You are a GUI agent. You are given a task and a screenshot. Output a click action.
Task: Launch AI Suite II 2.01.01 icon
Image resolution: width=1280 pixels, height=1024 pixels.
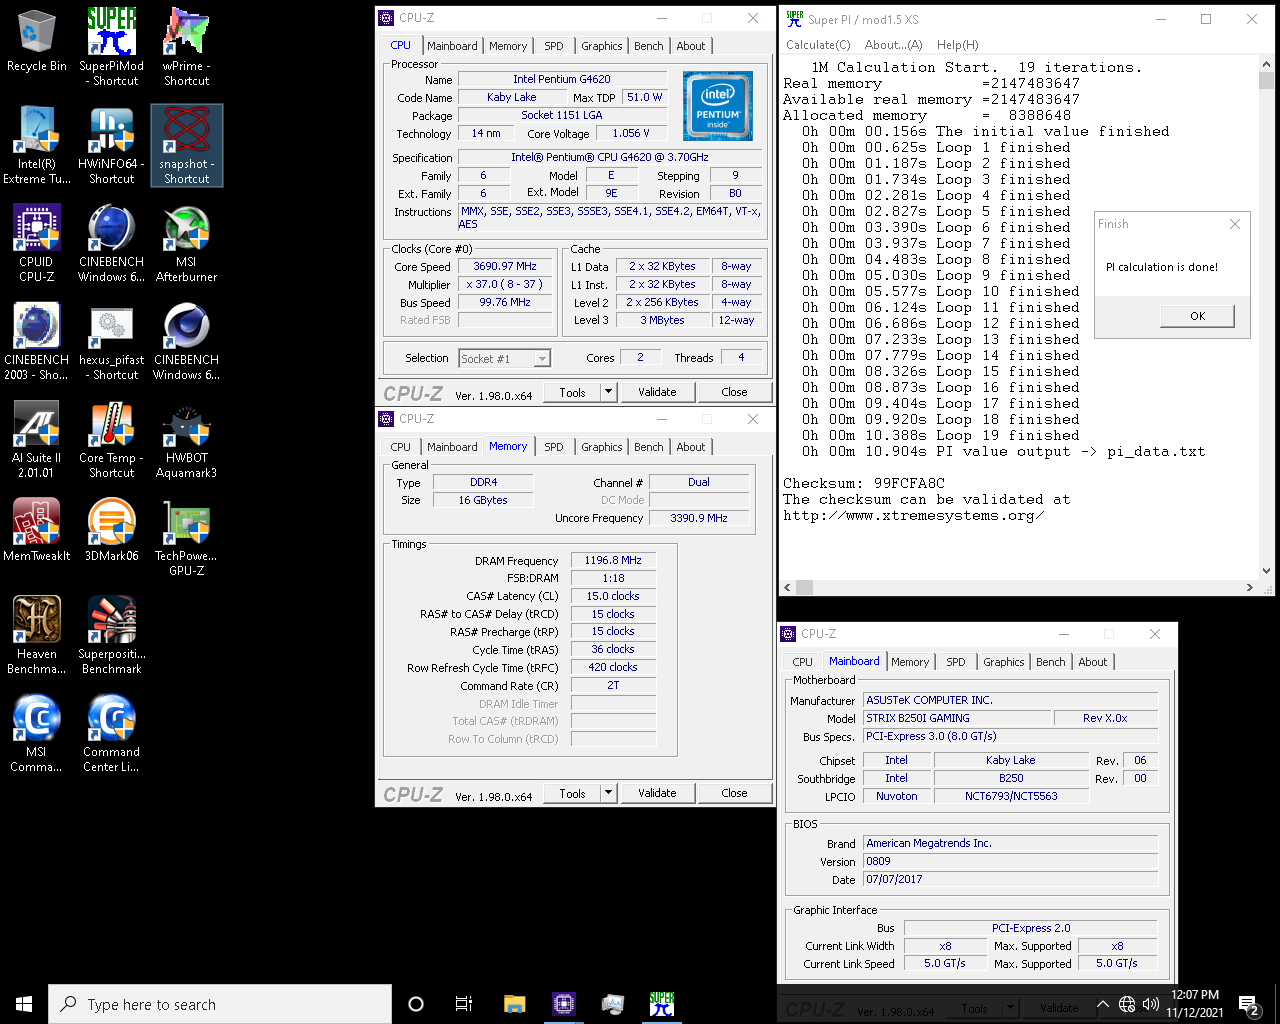click(x=36, y=439)
